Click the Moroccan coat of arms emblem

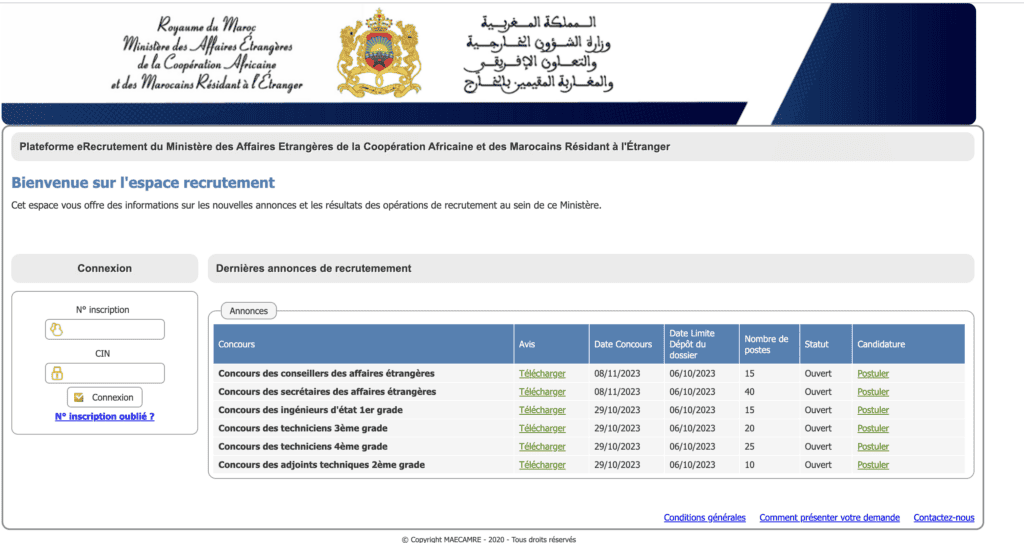coord(379,53)
